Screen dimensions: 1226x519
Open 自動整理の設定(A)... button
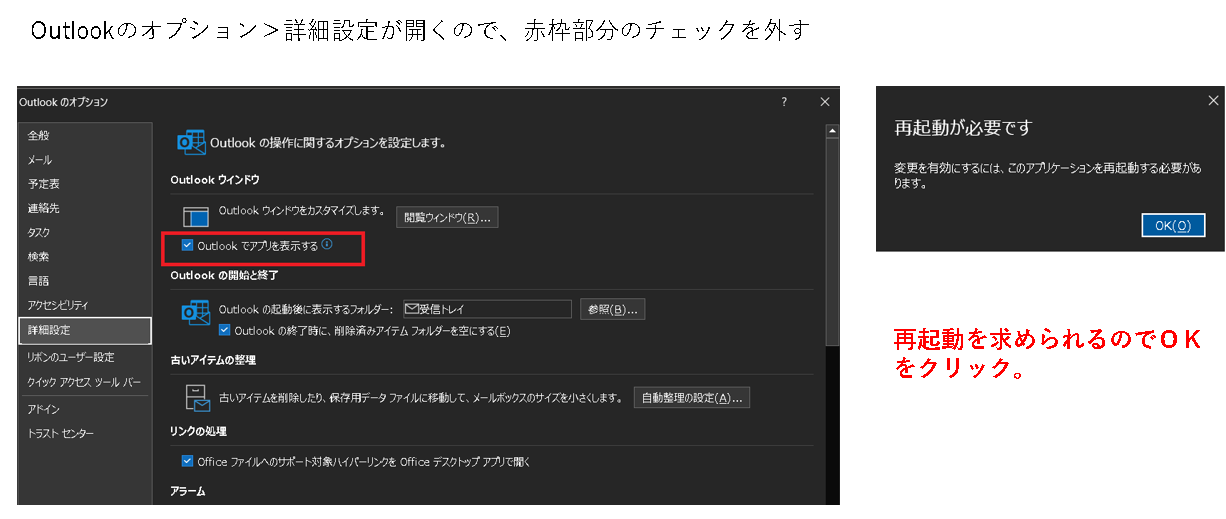[692, 398]
